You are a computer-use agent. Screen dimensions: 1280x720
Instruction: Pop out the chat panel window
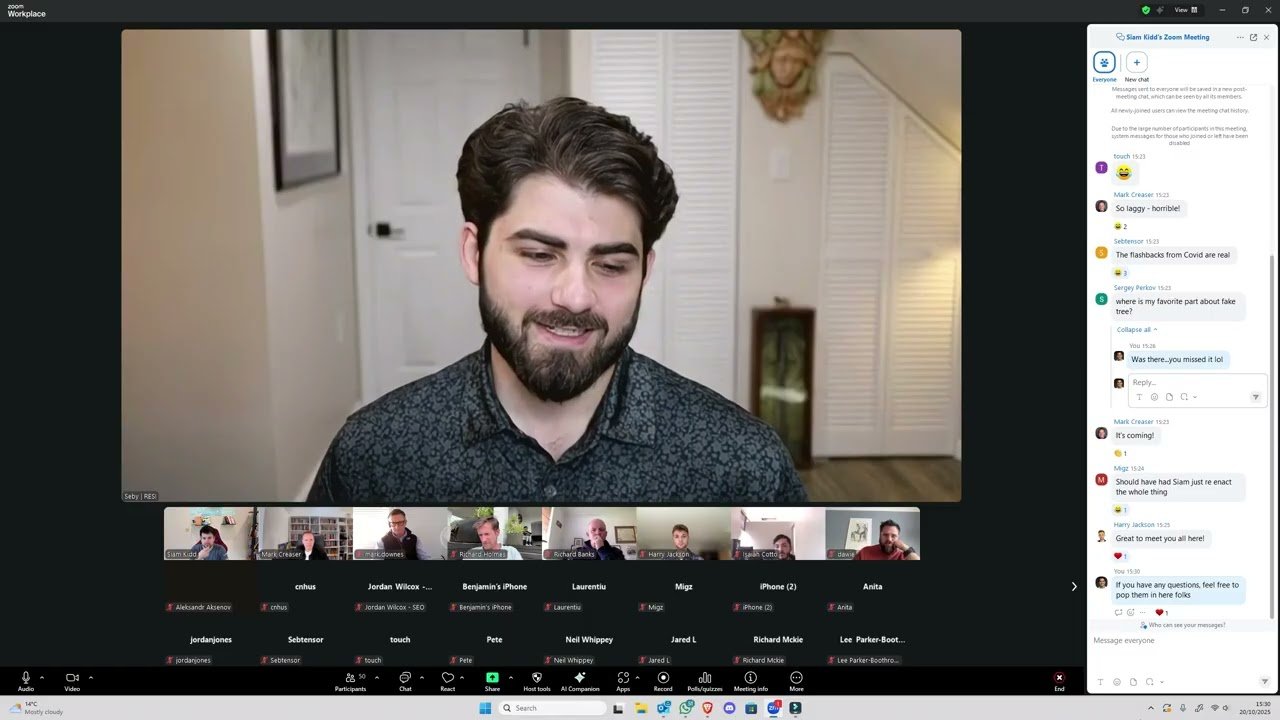(x=1253, y=37)
